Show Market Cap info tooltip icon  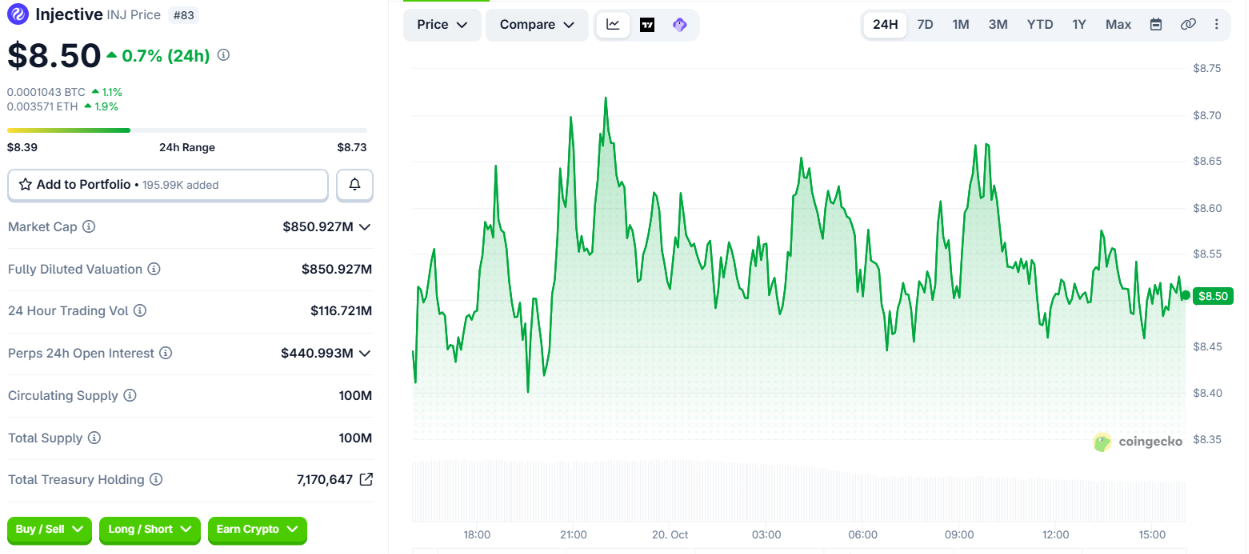89,227
